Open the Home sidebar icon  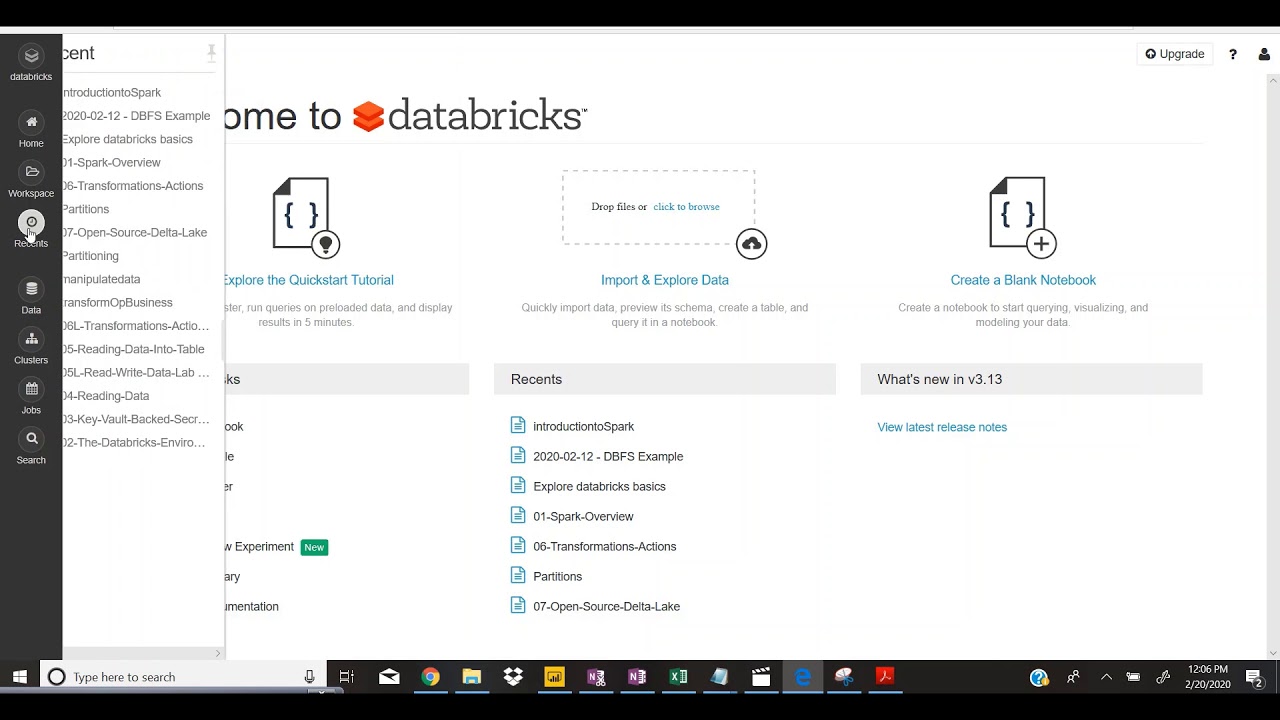[31, 122]
